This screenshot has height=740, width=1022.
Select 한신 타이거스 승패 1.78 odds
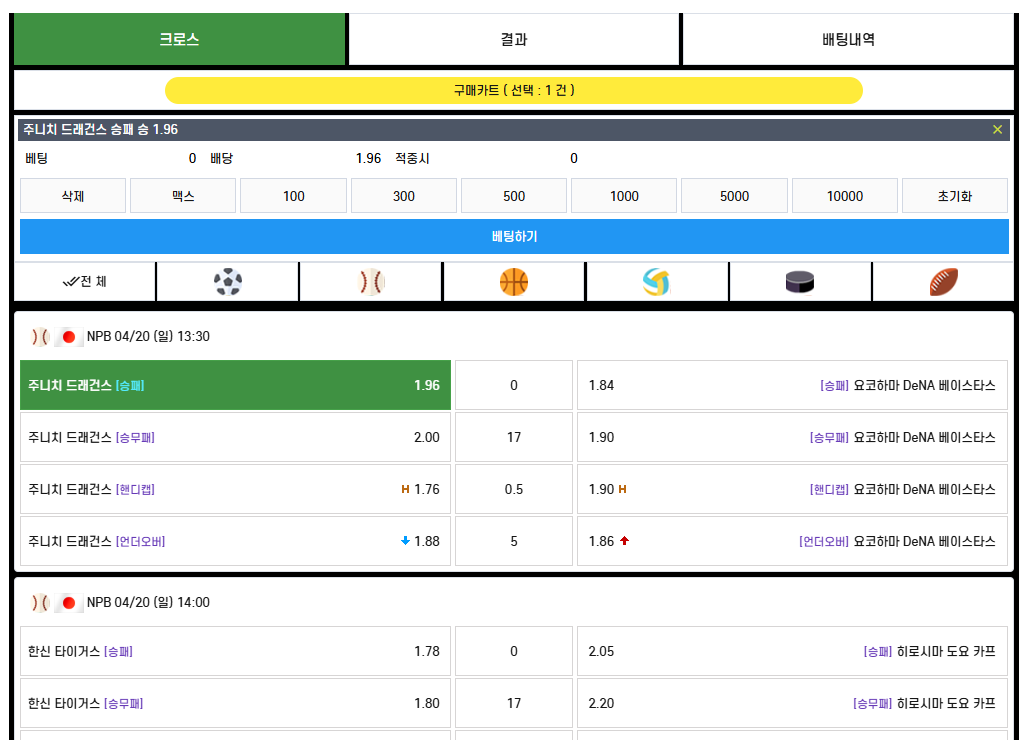235,651
